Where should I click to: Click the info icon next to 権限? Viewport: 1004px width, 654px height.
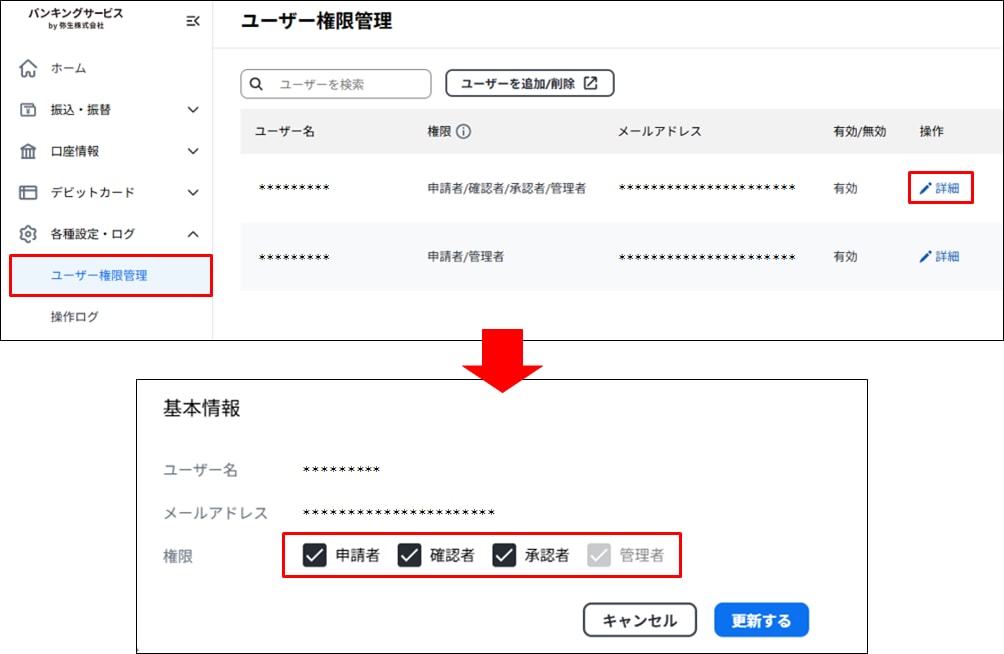pyautogui.click(x=464, y=131)
